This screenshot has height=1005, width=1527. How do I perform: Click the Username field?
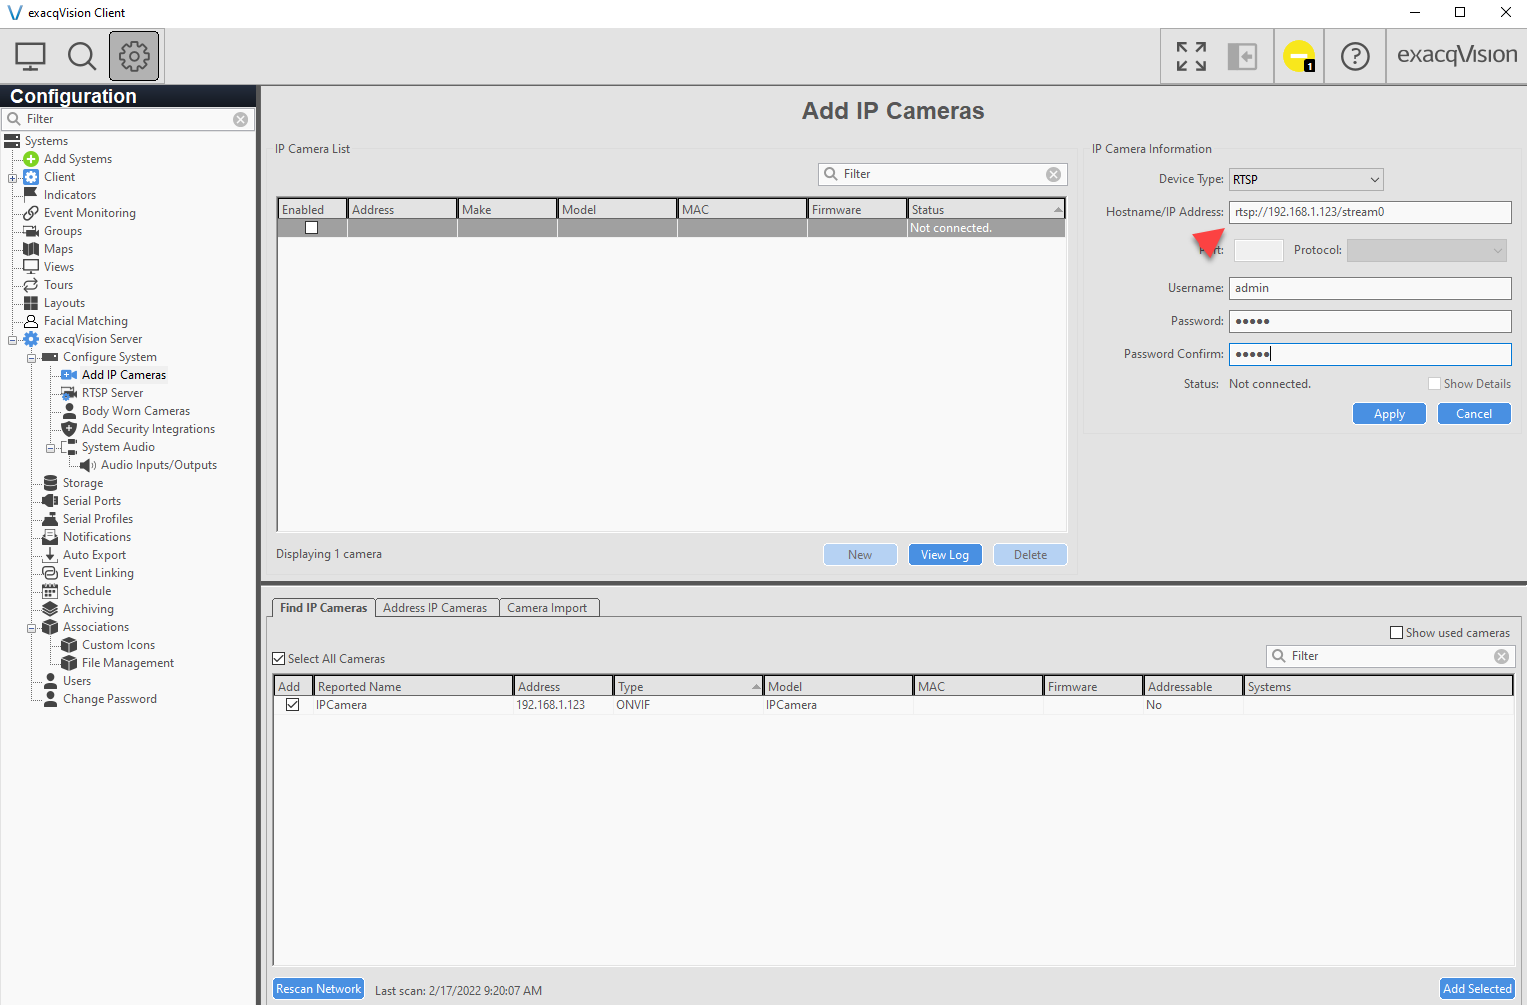coord(1370,288)
